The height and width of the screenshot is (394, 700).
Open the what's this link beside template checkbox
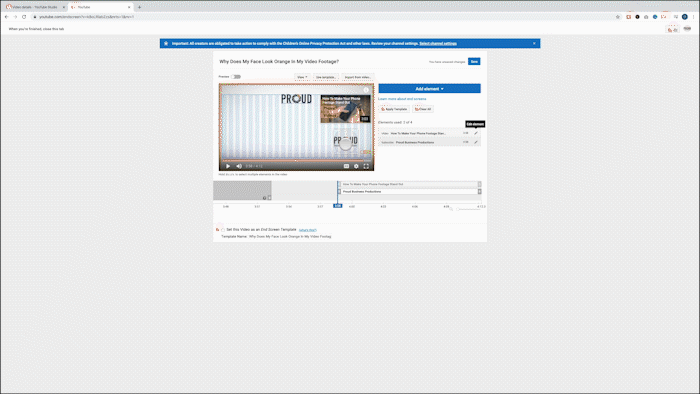coord(308,230)
